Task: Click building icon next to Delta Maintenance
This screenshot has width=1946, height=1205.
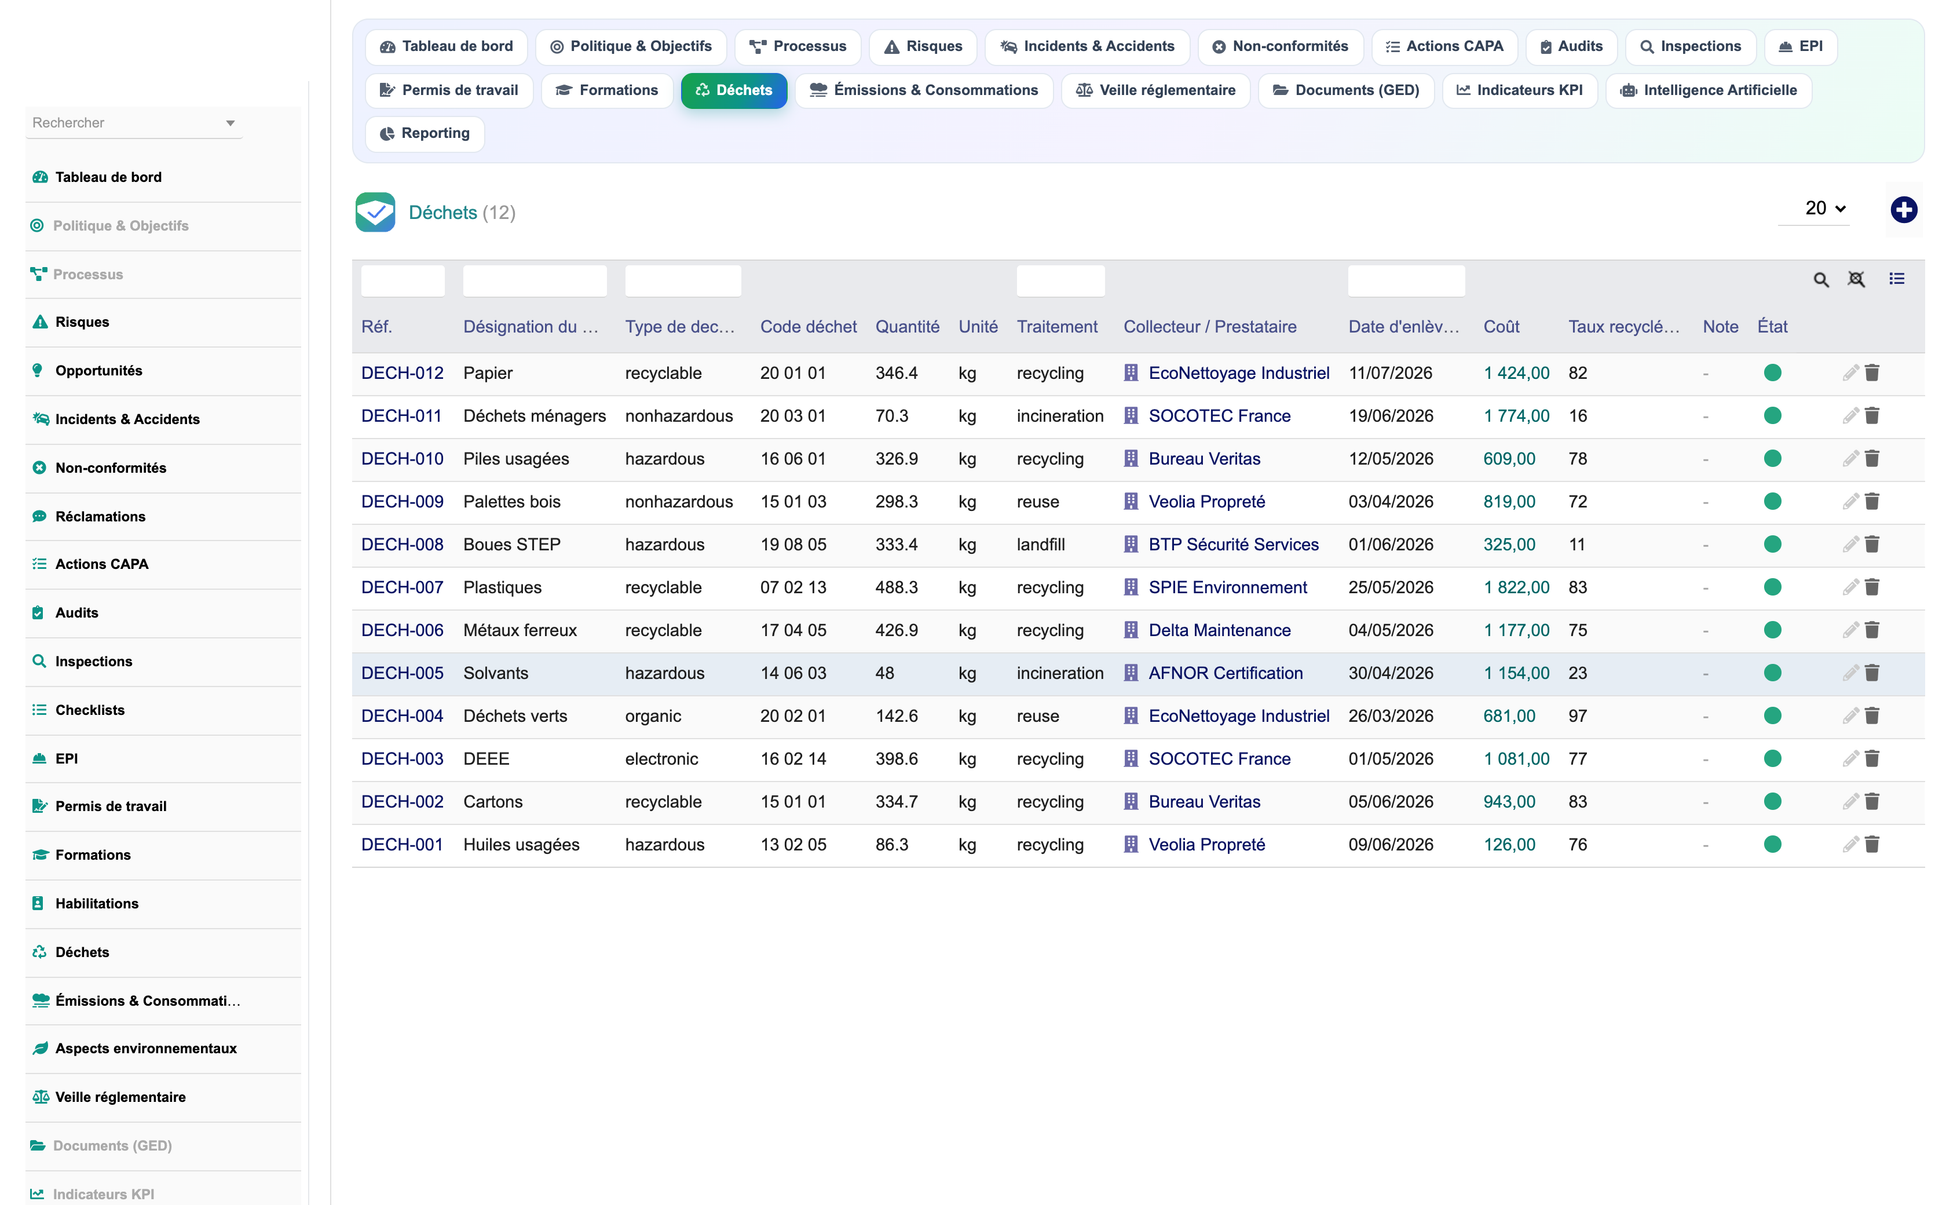Action: coord(1131,631)
